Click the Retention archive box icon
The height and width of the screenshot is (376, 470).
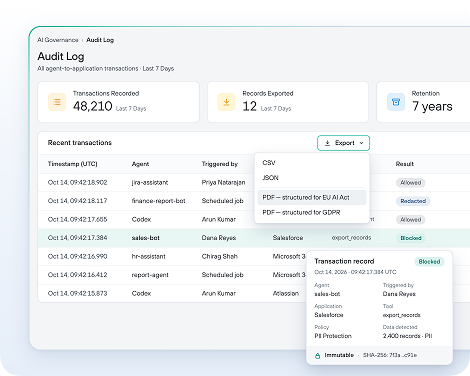[396, 102]
